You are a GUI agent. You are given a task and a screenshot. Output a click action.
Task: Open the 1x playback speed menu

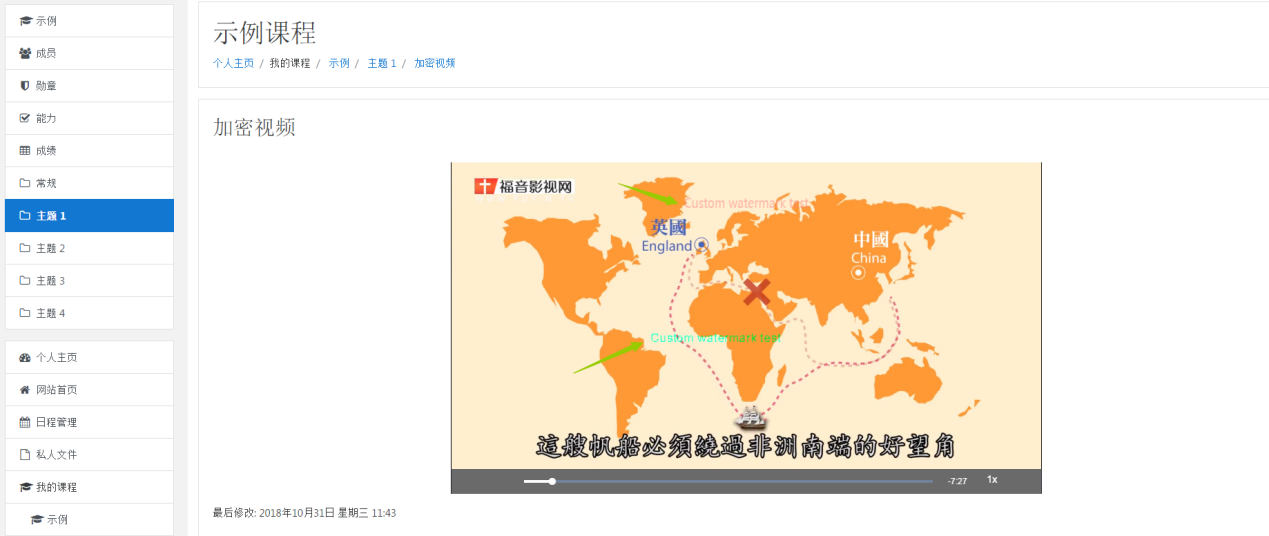(x=992, y=480)
